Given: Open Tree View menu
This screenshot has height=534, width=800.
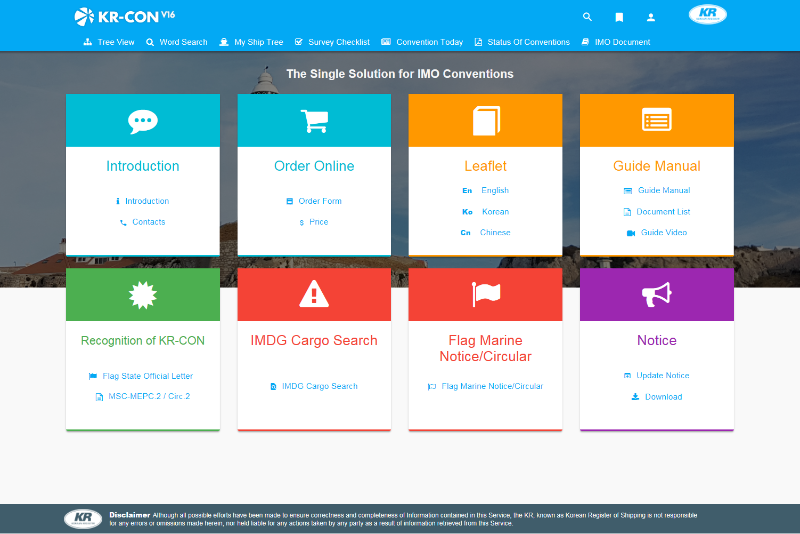Looking at the screenshot, I should (109, 42).
